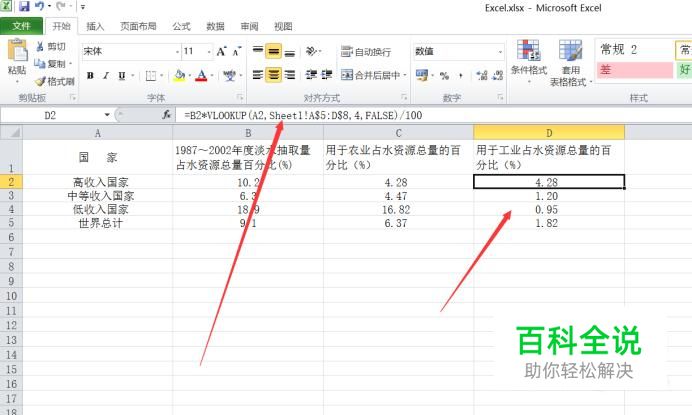Viewport: 692px width, 415px height.
Task: Select column D header
Action: pos(549,132)
